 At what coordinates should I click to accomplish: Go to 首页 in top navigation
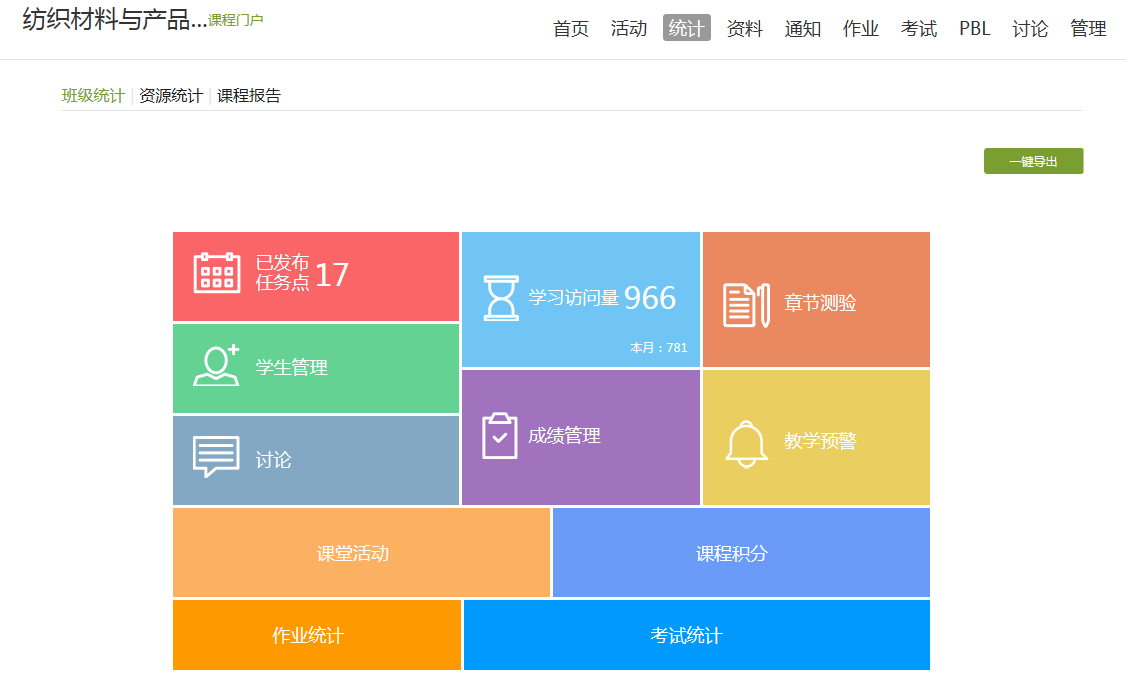pos(571,29)
